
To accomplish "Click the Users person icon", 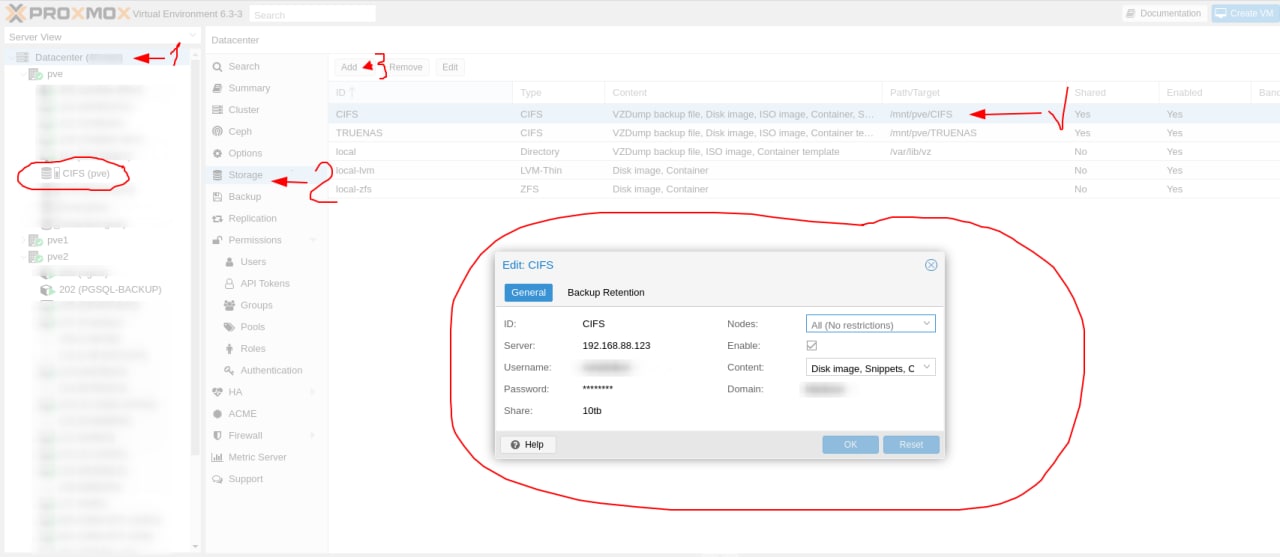I will coord(229,262).
